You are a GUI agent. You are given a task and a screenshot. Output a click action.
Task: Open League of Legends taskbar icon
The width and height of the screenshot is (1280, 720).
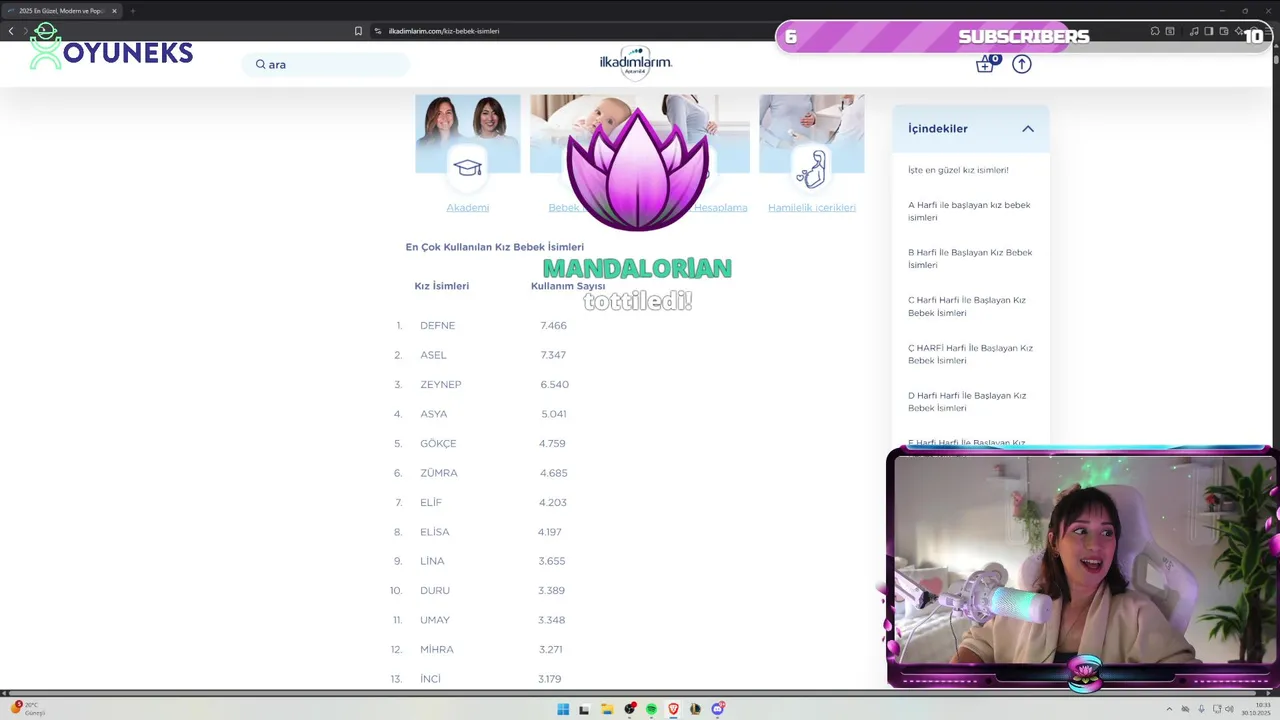695,709
